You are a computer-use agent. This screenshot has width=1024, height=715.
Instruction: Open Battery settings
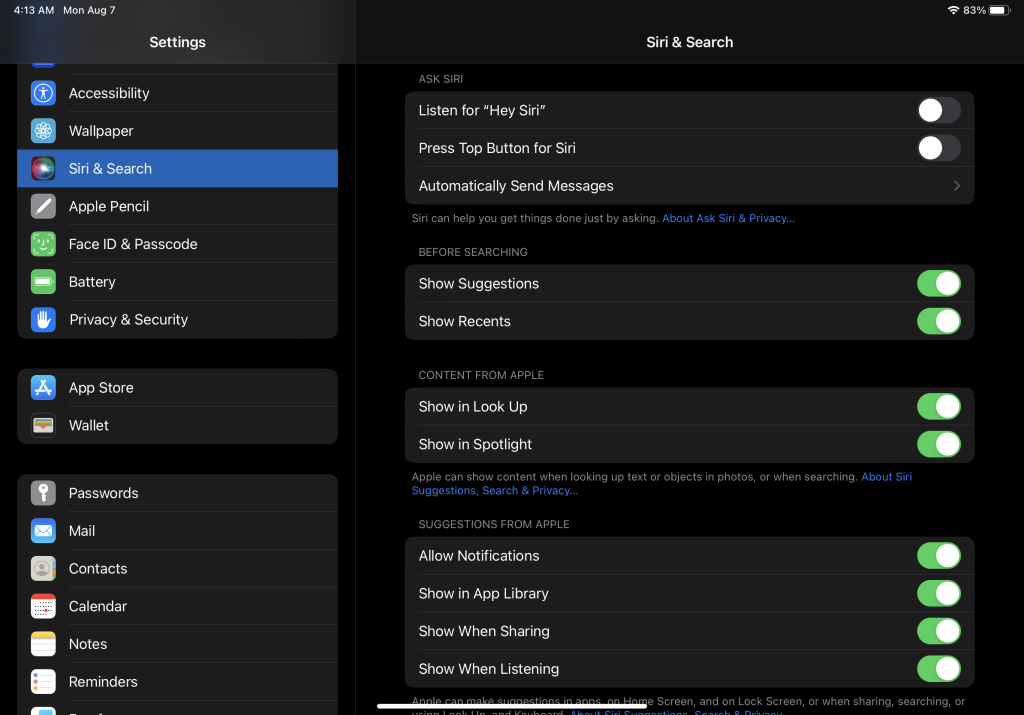click(178, 281)
